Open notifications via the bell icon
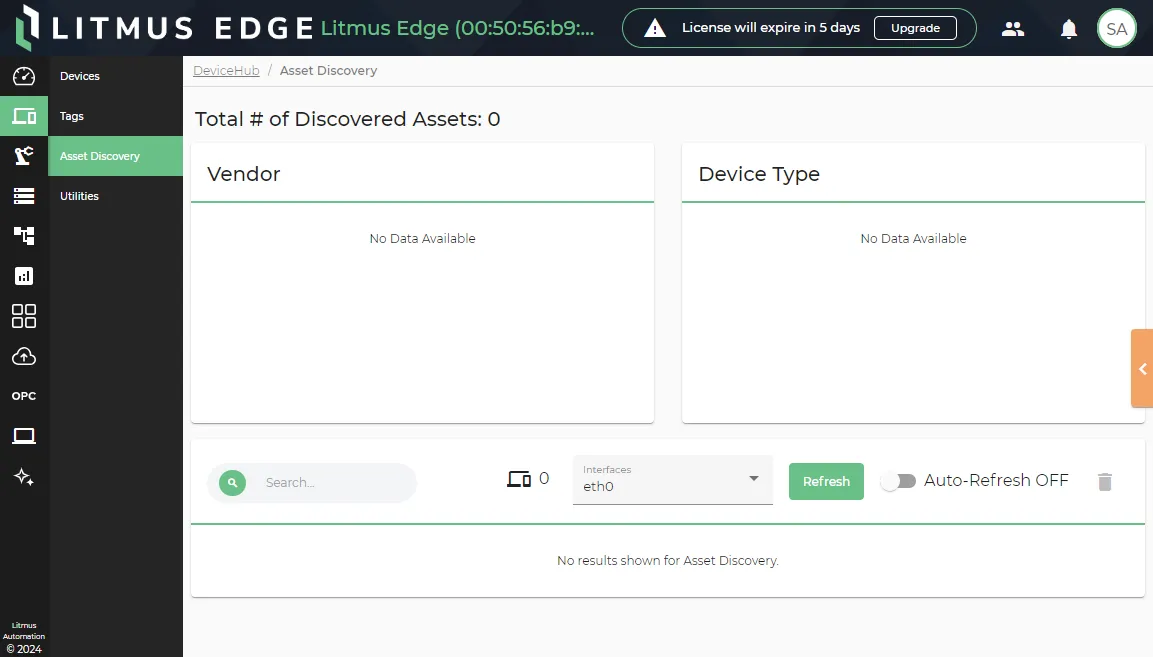This screenshot has width=1153, height=657. click(1068, 28)
